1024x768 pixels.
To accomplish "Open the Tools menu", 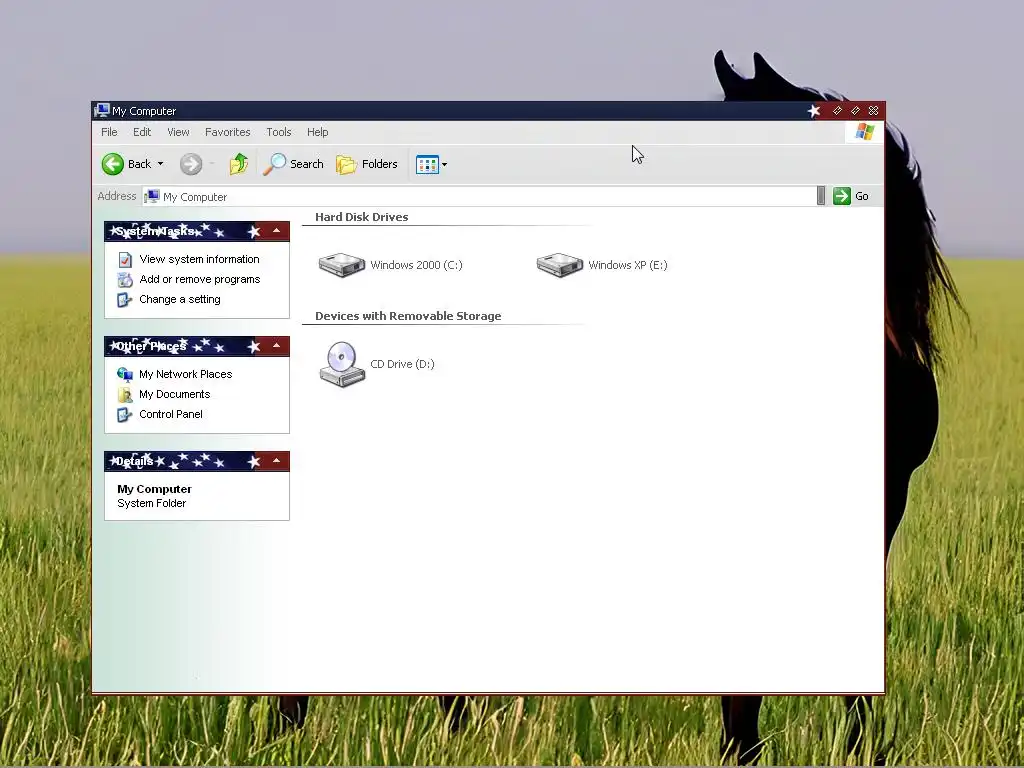I will (x=279, y=132).
